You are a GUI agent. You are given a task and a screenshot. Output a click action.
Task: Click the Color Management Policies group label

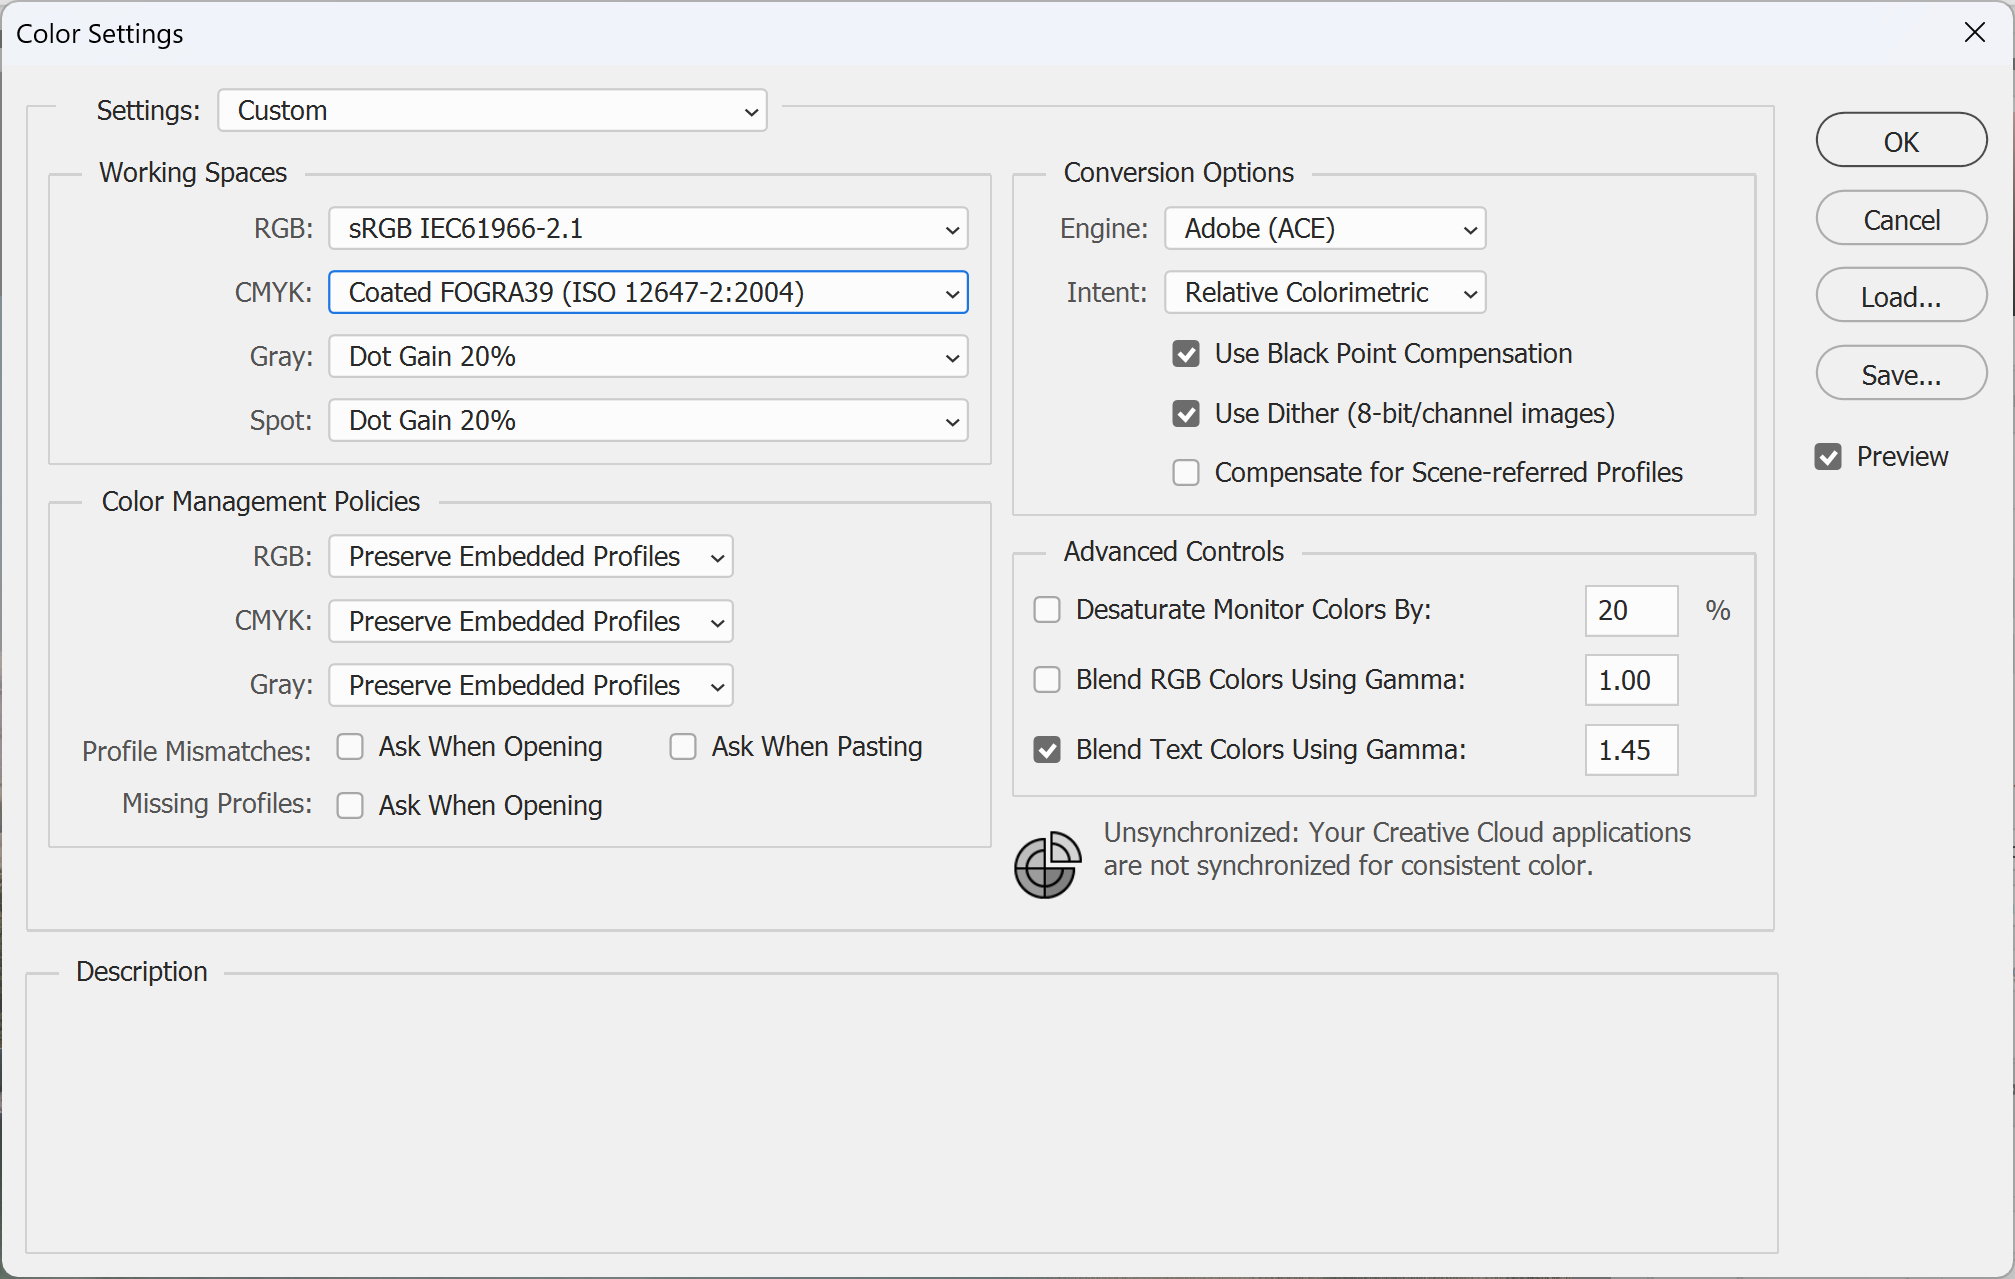pos(261,502)
